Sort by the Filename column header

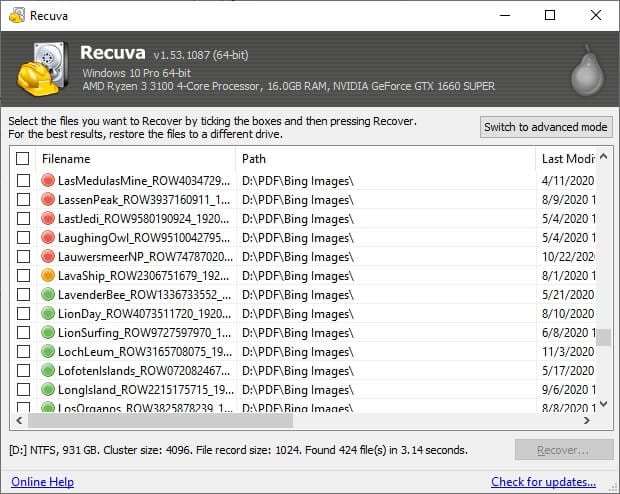(135, 159)
